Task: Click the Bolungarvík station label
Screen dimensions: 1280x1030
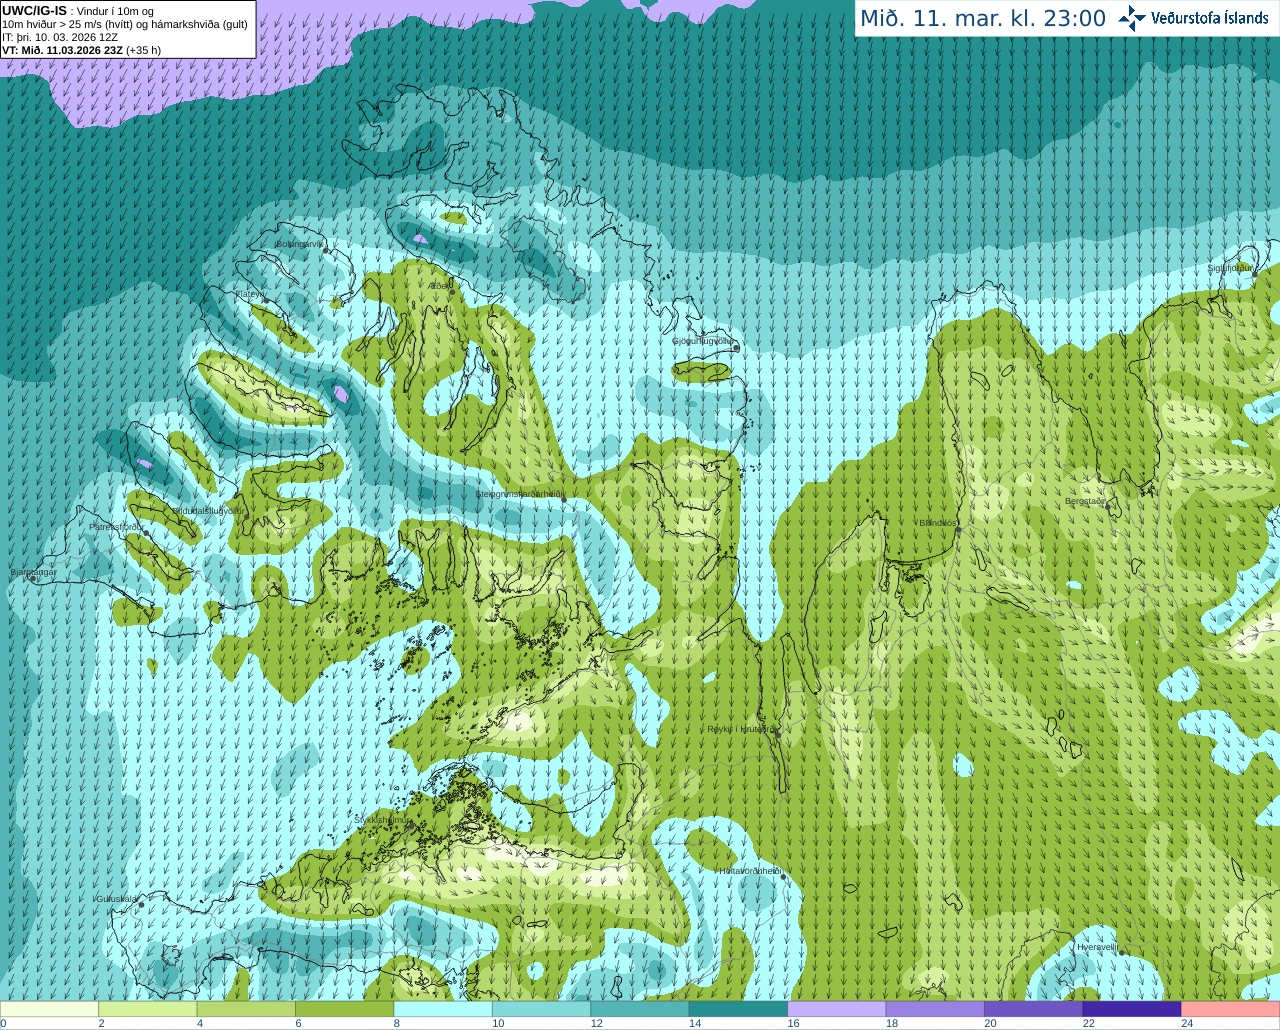Action: pyautogui.click(x=299, y=243)
